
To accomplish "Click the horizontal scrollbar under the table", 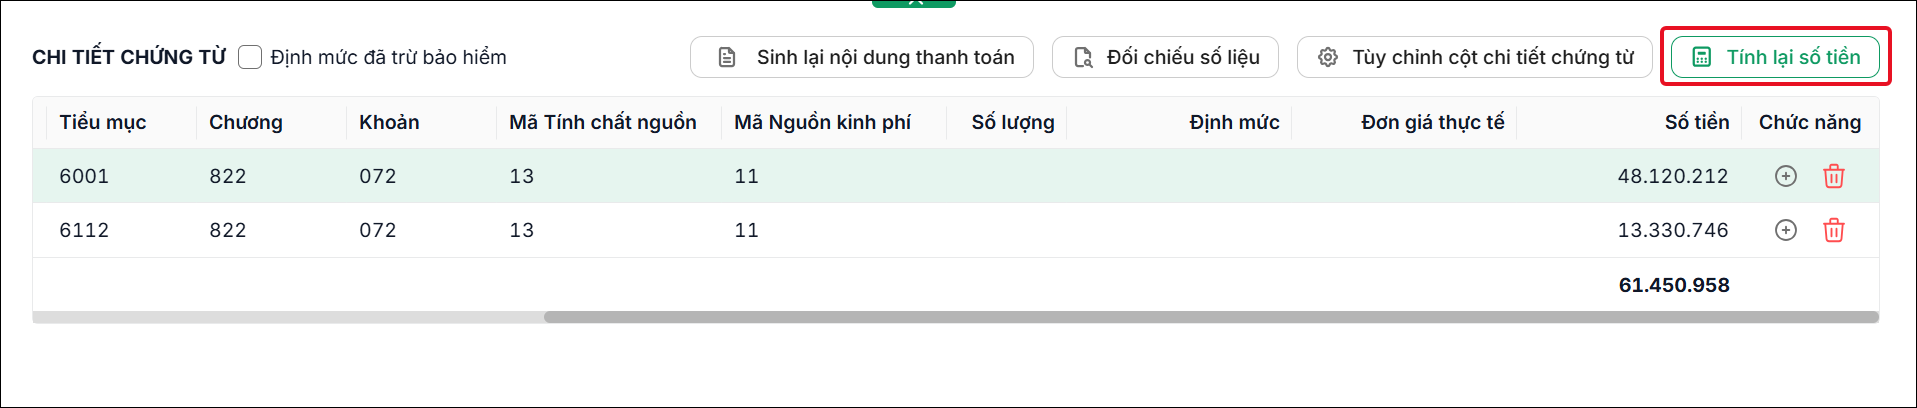I will point(1211,317).
